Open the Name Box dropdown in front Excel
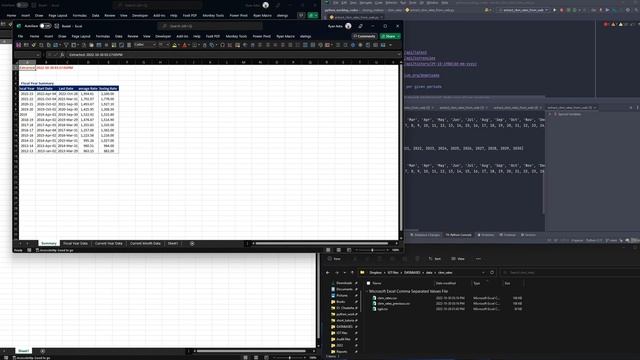640x360 pixels. pyautogui.click(x=38, y=55)
